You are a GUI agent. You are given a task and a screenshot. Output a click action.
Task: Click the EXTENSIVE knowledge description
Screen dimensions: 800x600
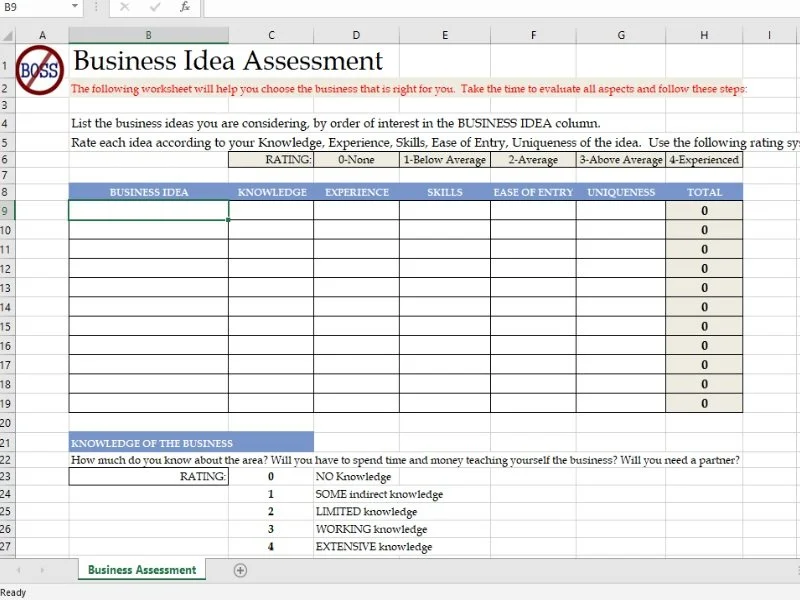(373, 547)
